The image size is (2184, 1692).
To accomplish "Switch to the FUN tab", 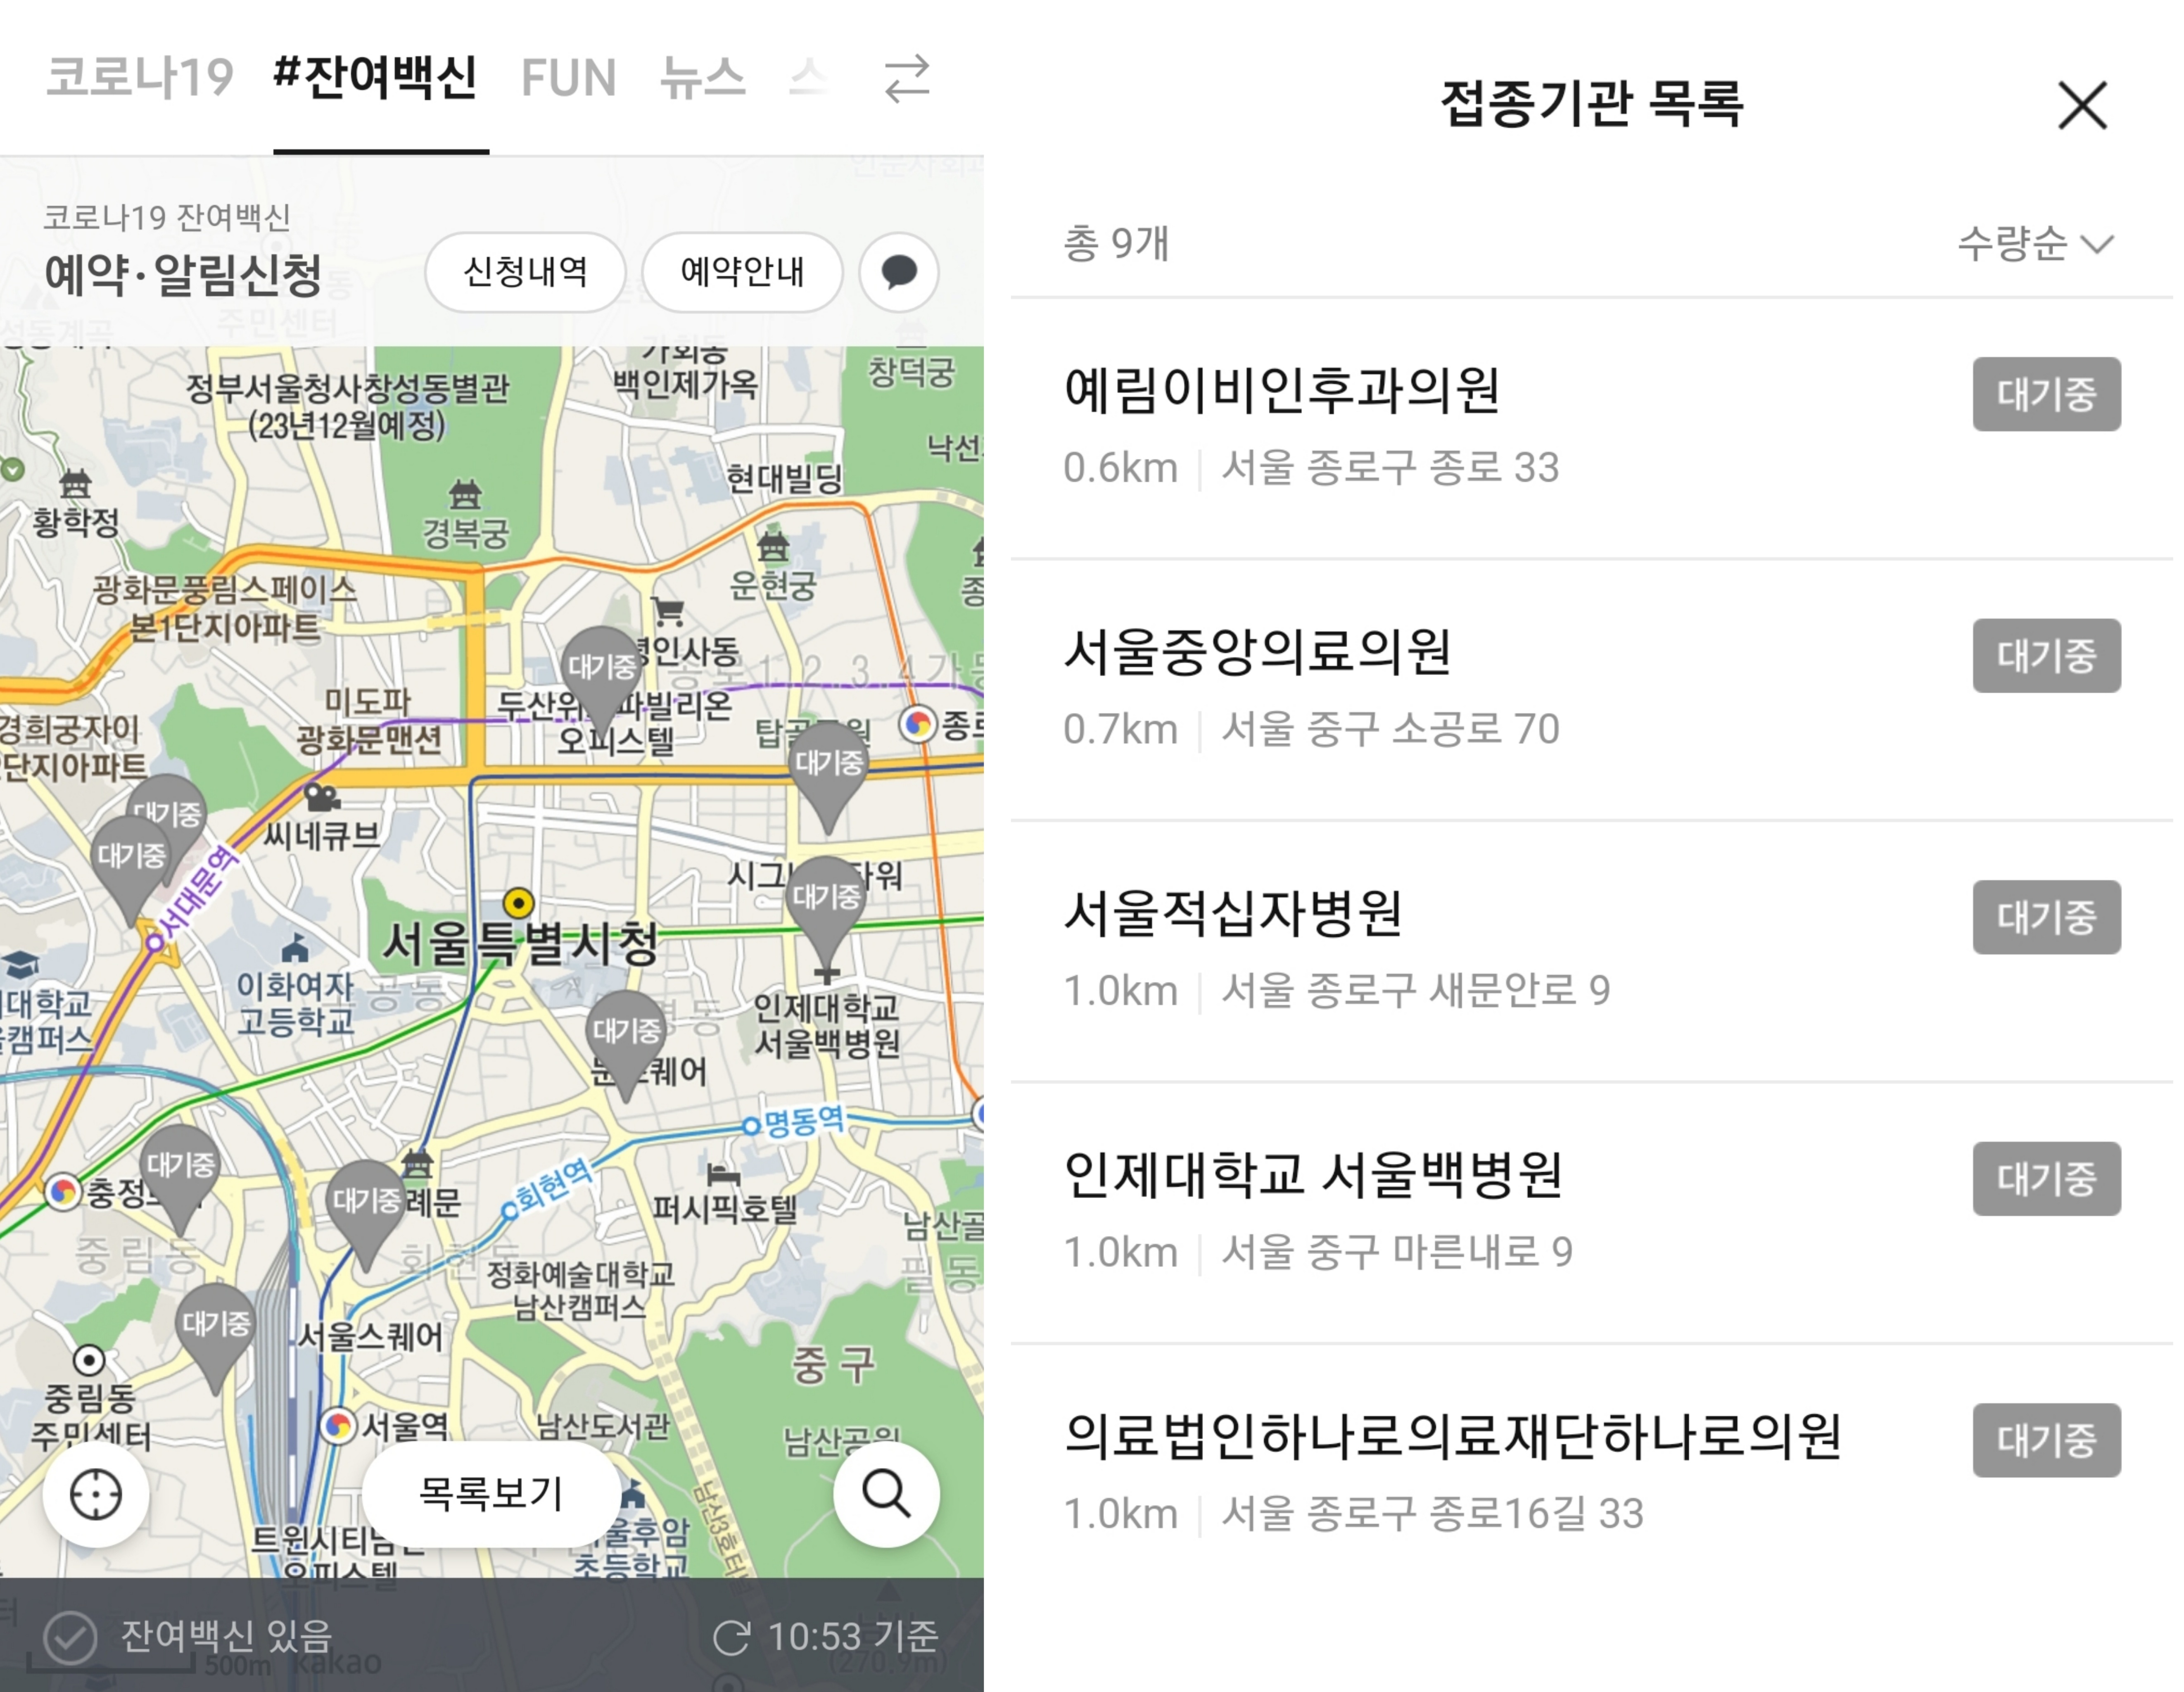I will coord(569,78).
